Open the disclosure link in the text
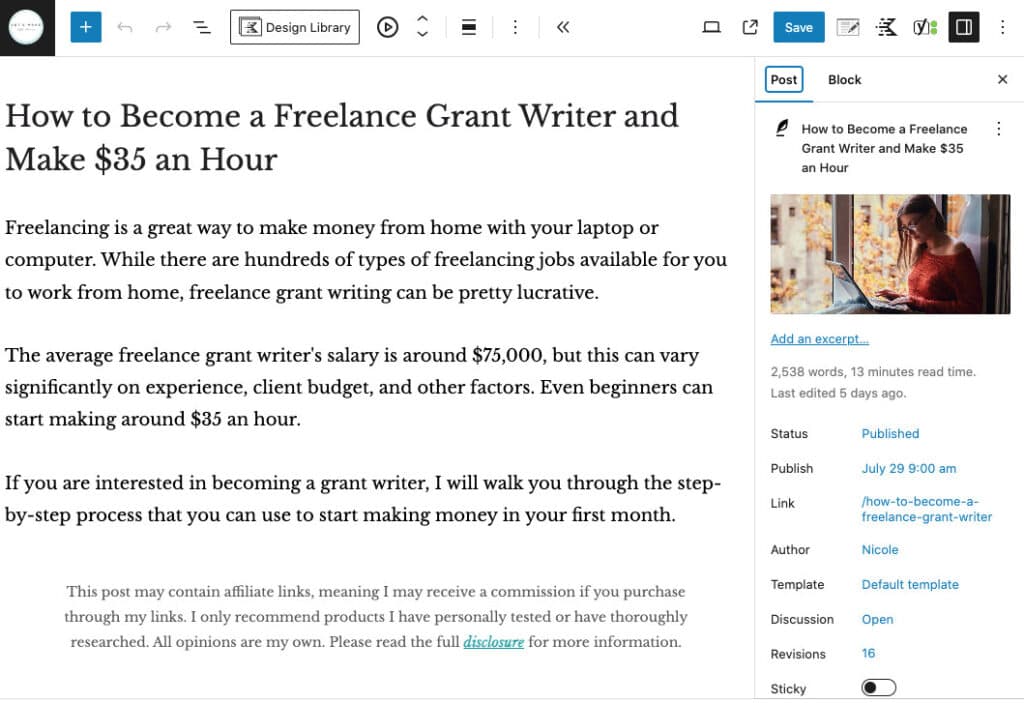Viewport: 1024px width, 703px height. click(x=493, y=641)
